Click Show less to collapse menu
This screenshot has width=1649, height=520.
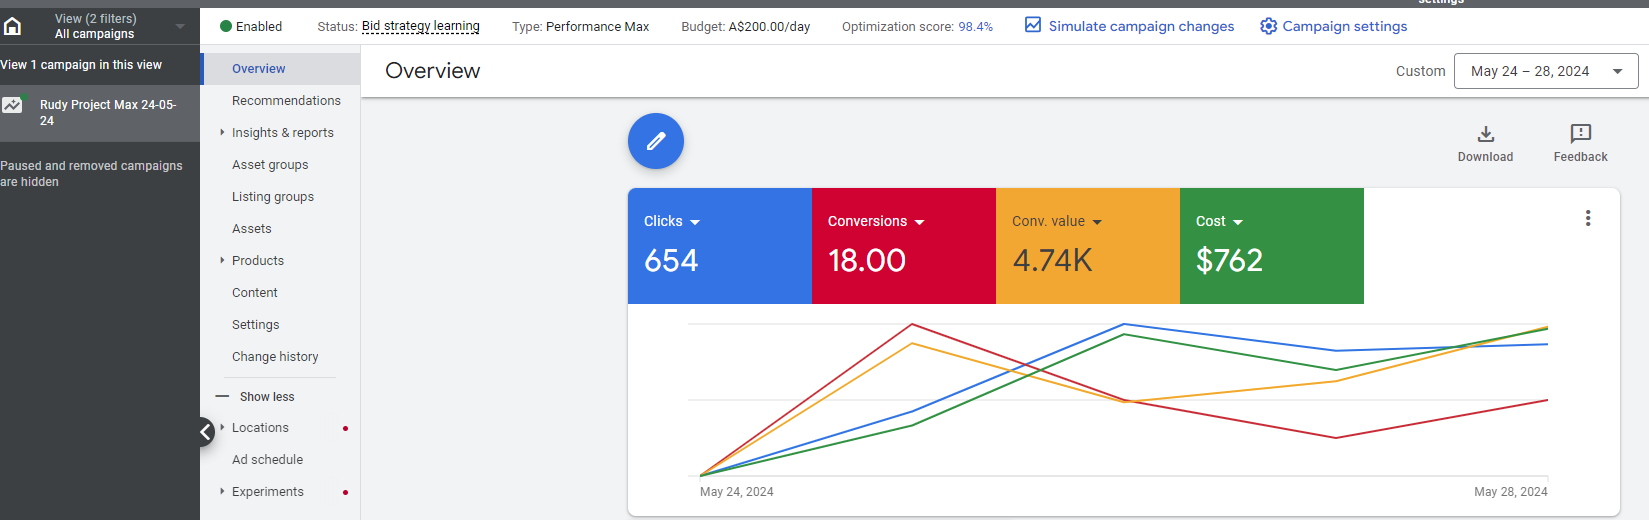(x=266, y=397)
